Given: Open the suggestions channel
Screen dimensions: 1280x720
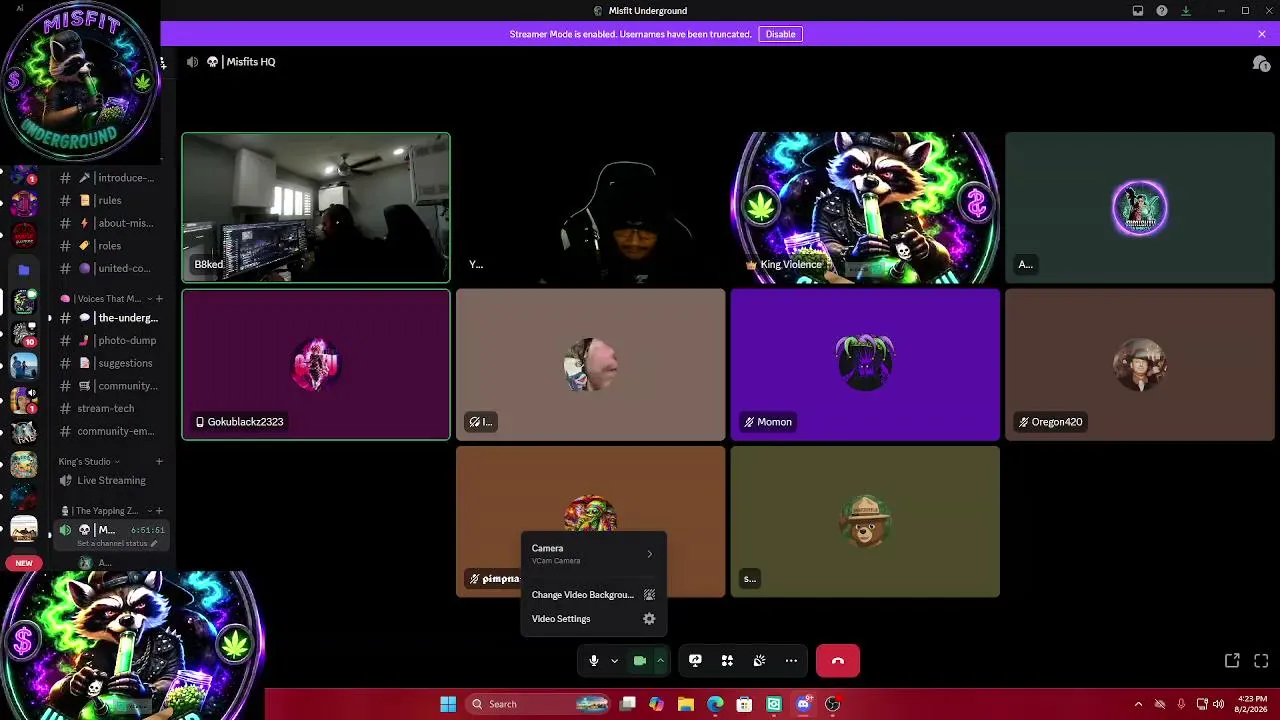Looking at the screenshot, I should coord(110,363).
